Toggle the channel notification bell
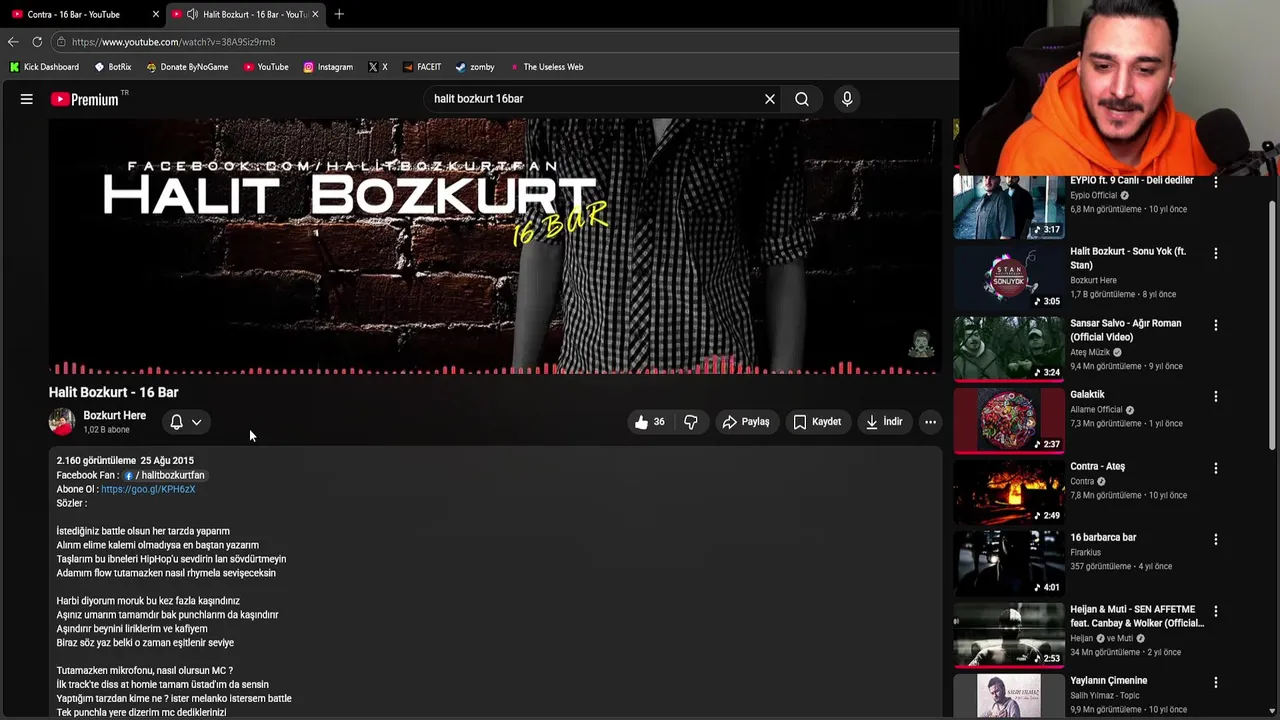This screenshot has height=720, width=1280. [176, 422]
